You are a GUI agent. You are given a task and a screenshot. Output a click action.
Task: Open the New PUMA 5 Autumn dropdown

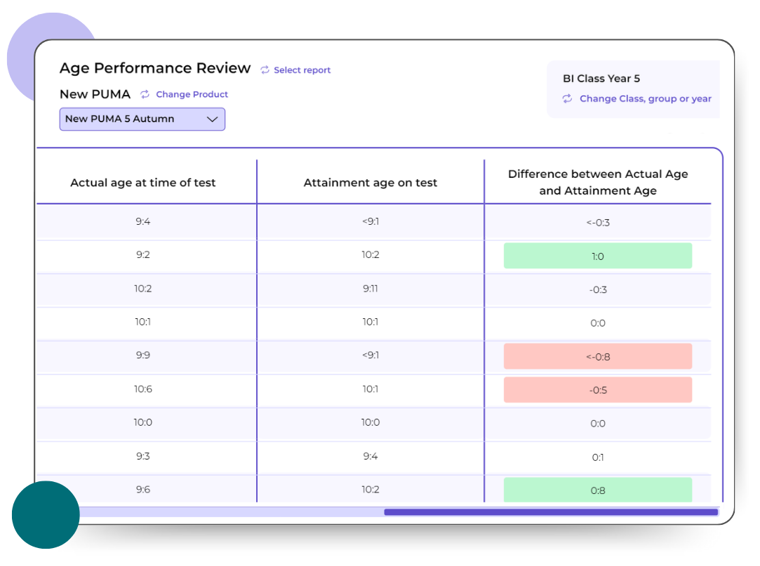tap(142, 119)
